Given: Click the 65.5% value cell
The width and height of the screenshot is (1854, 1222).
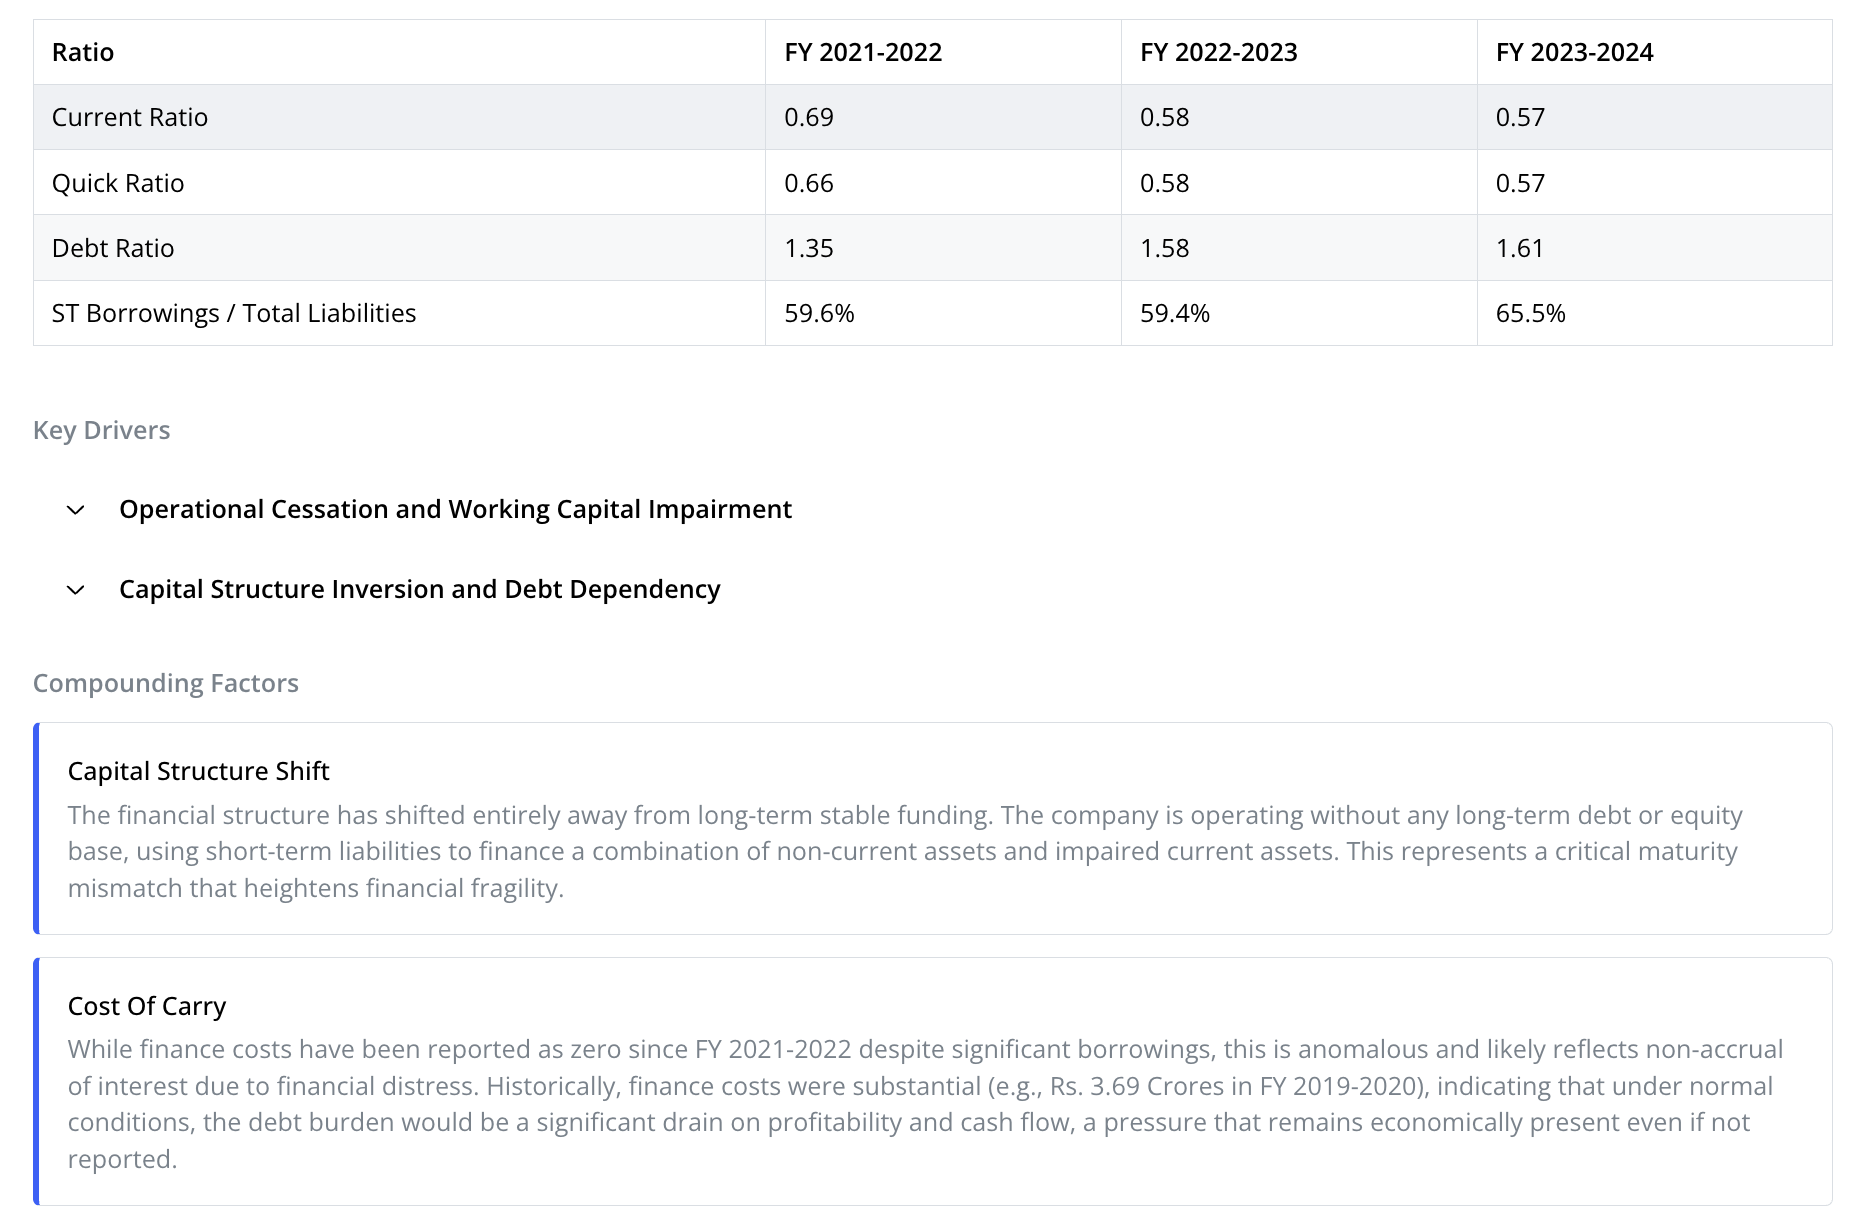Looking at the screenshot, I should [1654, 313].
